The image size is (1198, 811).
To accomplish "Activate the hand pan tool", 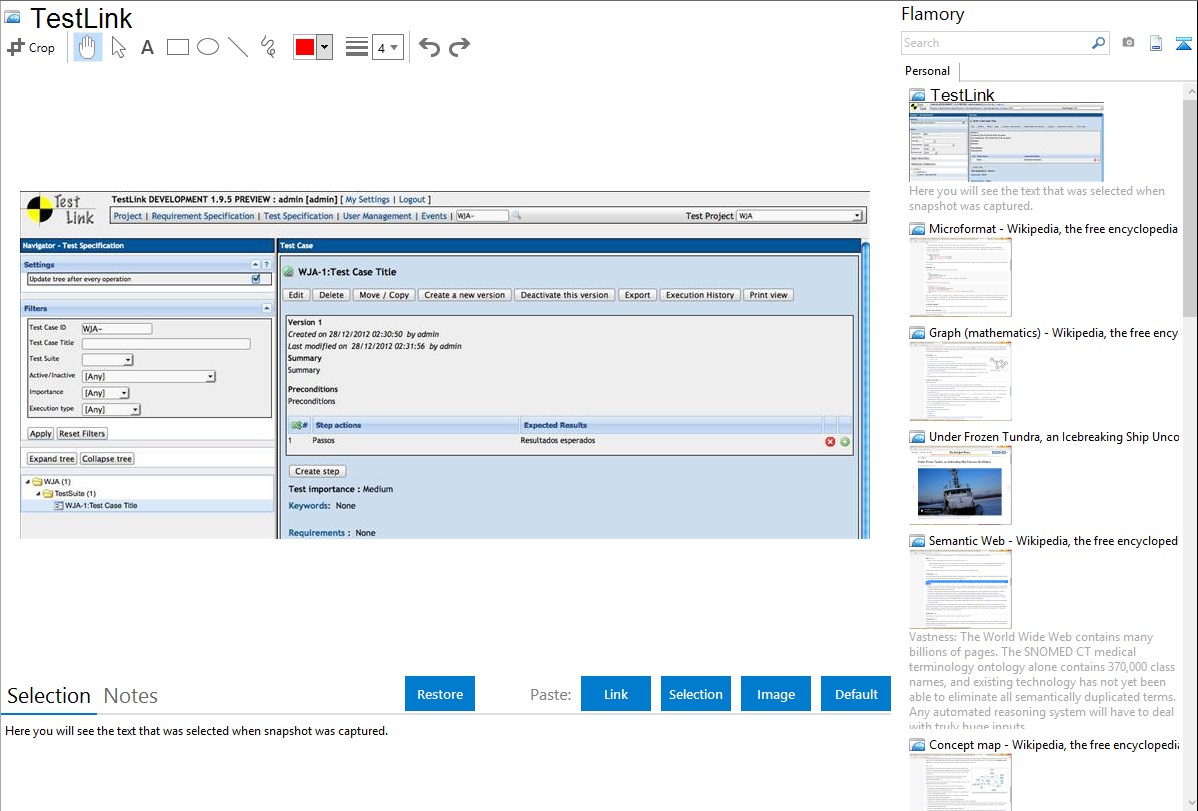I will point(88,47).
